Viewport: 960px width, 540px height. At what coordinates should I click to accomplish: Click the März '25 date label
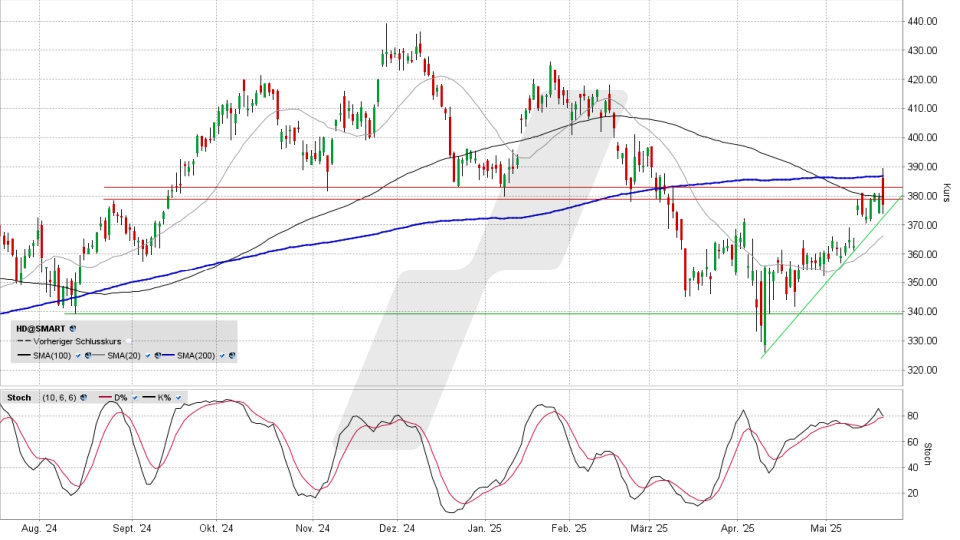[649, 528]
